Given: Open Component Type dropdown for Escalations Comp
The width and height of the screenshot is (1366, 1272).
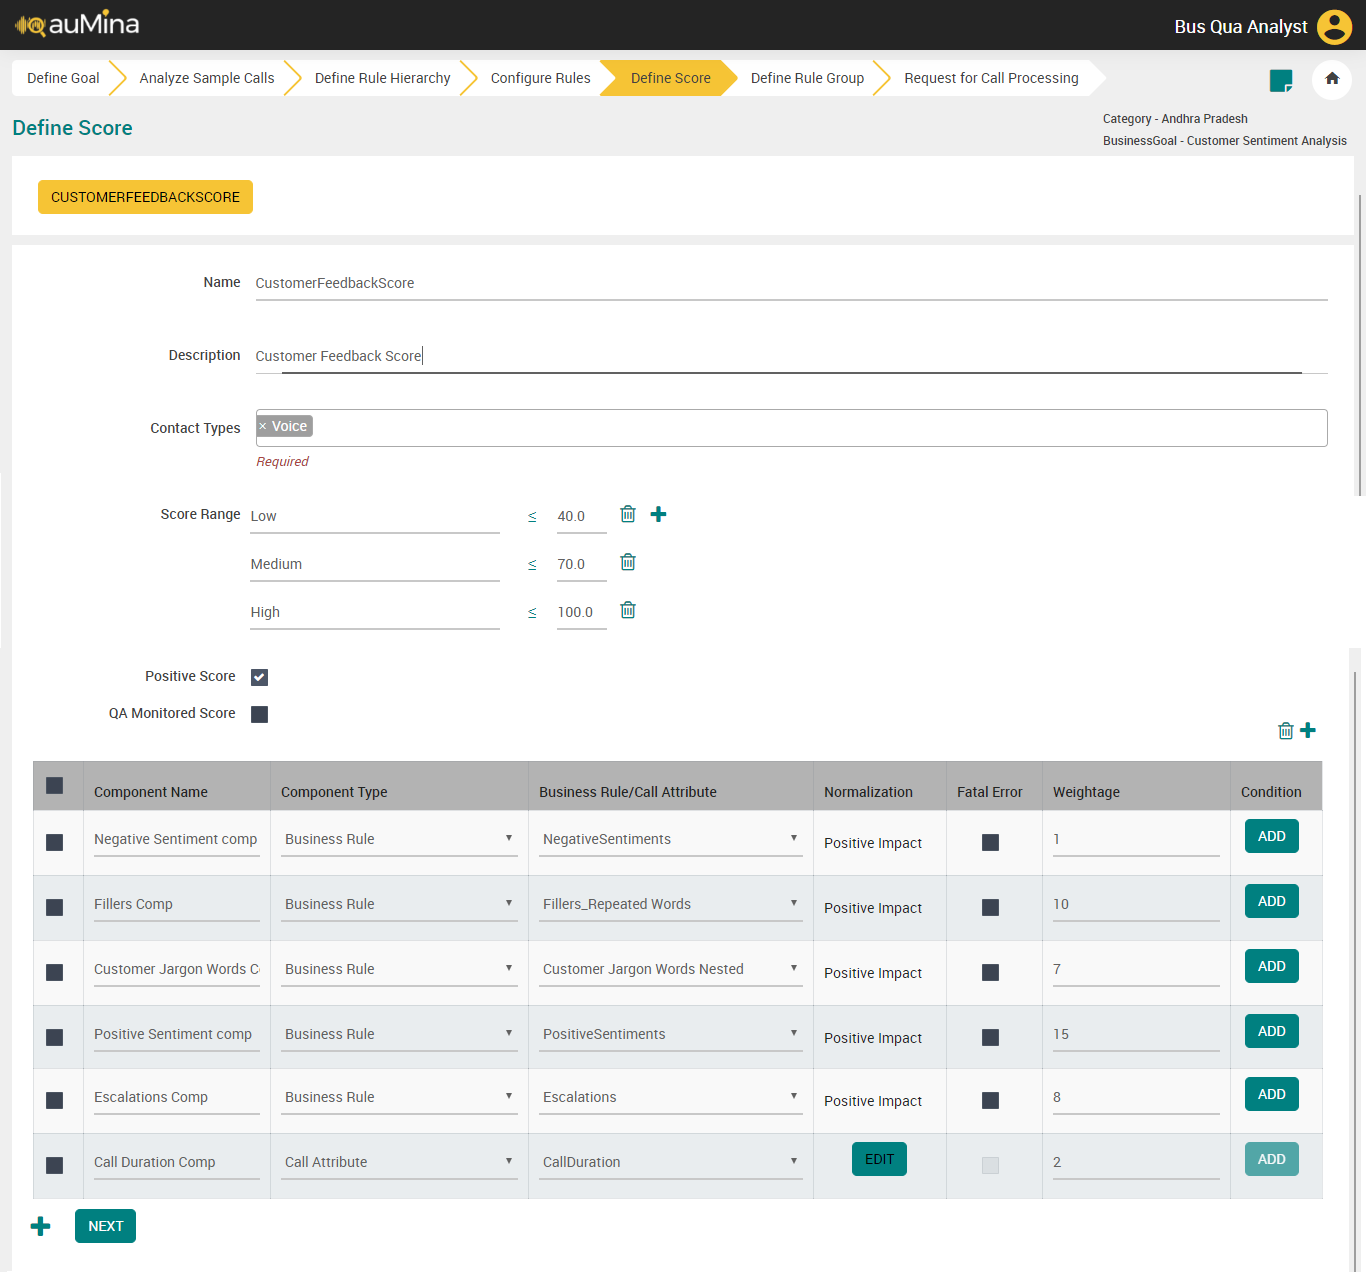Looking at the screenshot, I should click(399, 1098).
